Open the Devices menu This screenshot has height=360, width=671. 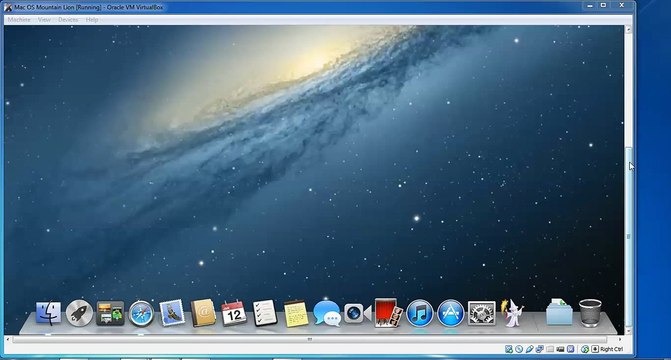coord(68,20)
